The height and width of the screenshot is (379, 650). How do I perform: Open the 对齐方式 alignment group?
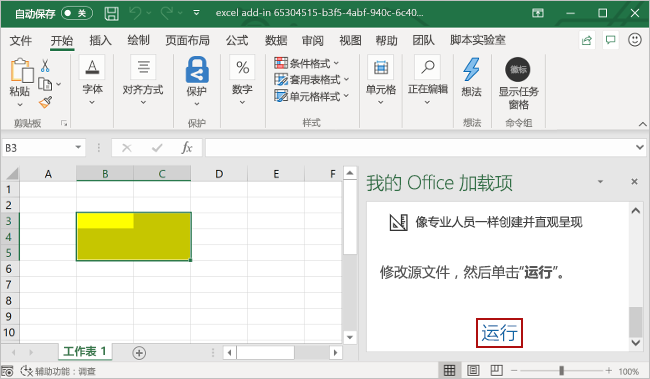143,80
